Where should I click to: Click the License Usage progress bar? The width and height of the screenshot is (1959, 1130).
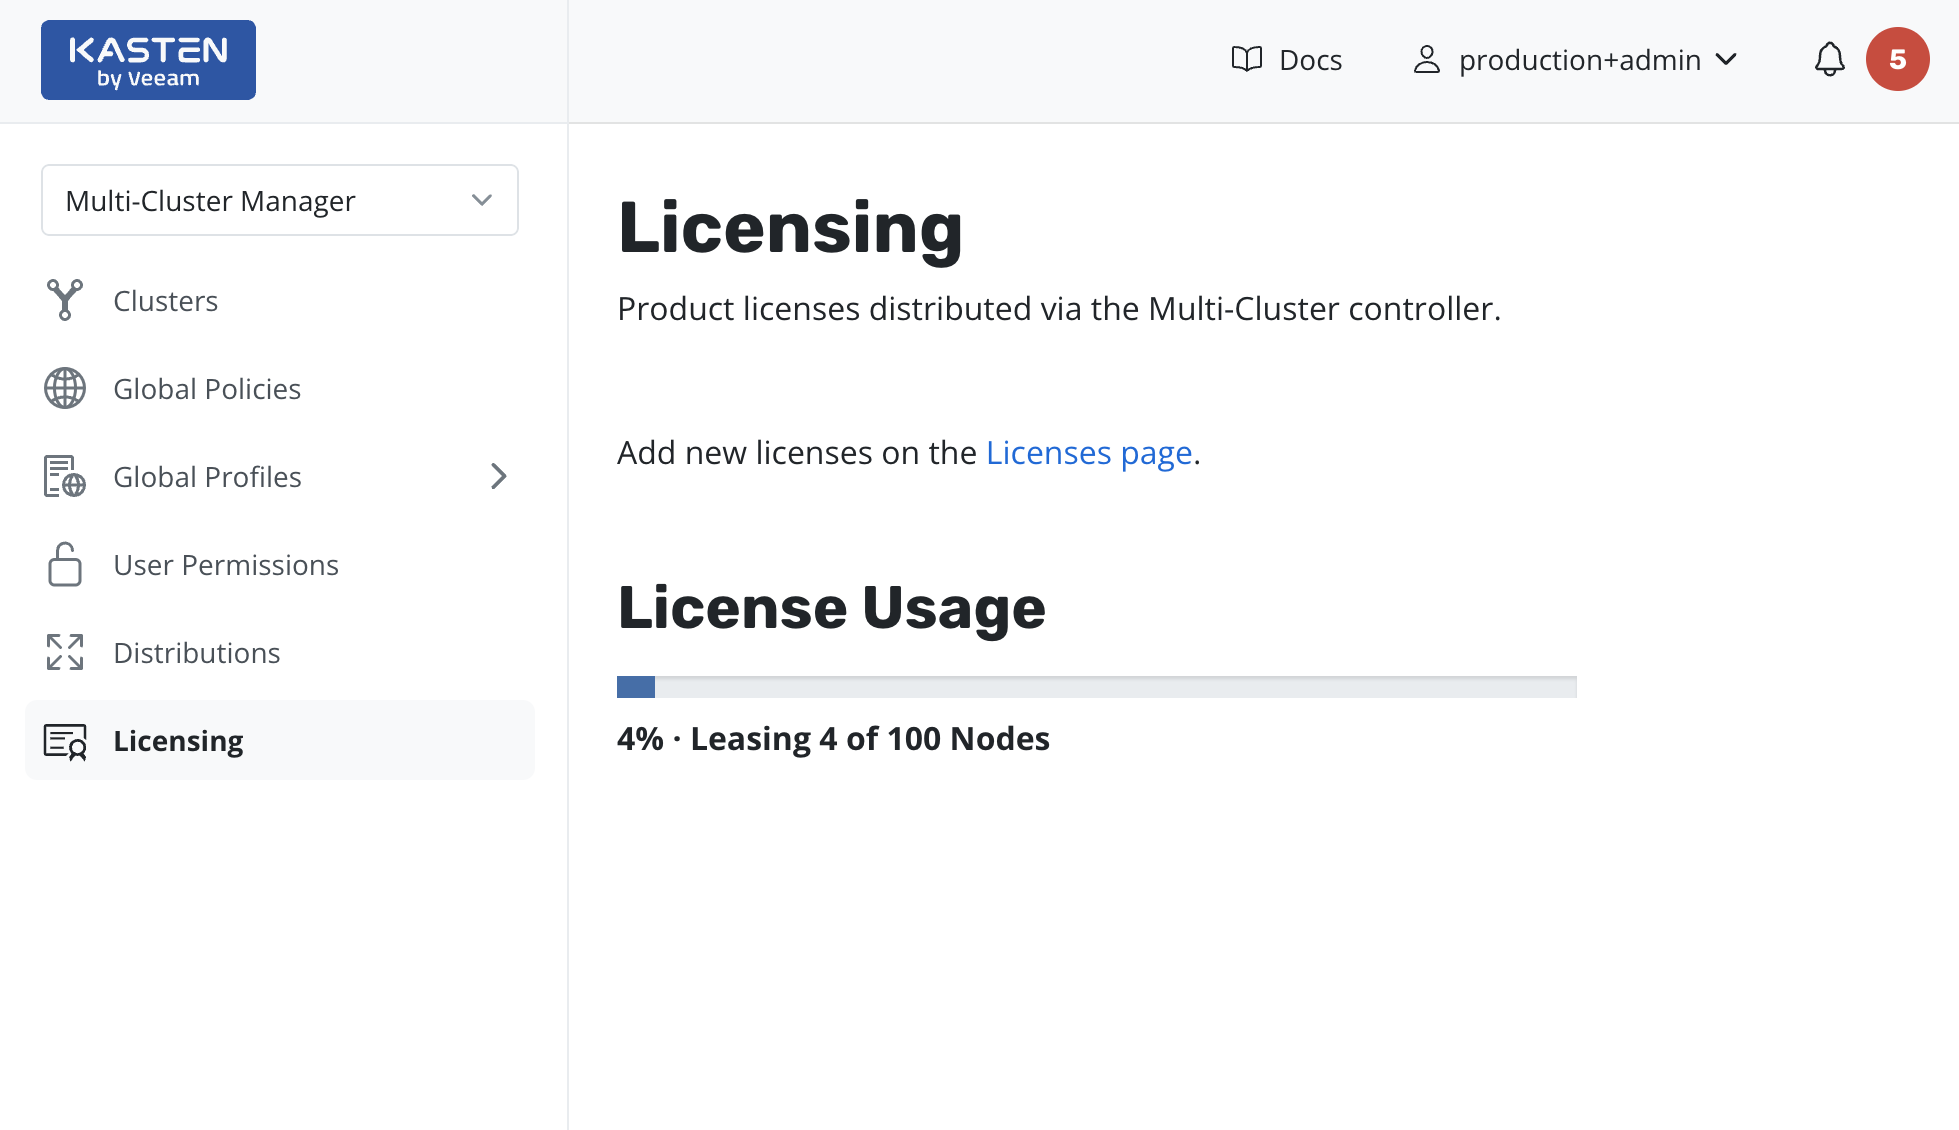click(1096, 687)
